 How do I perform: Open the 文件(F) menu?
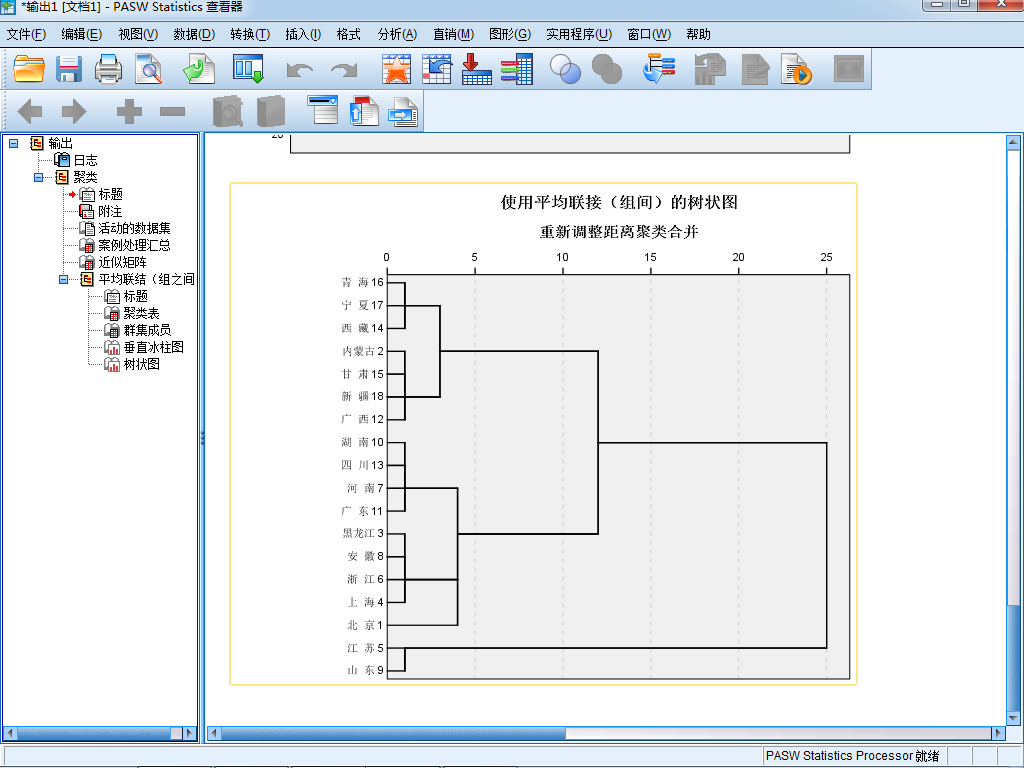pyautogui.click(x=26, y=34)
